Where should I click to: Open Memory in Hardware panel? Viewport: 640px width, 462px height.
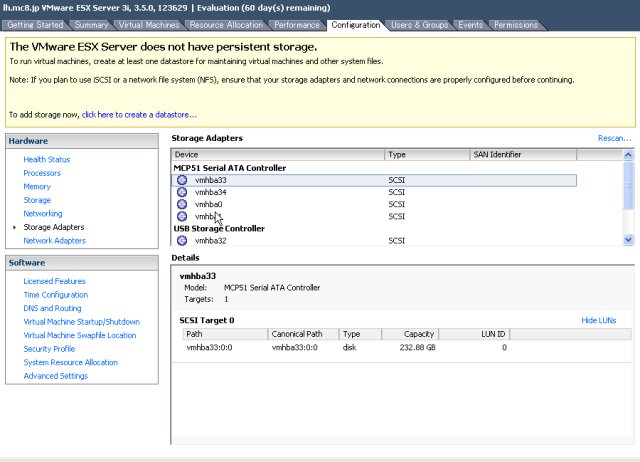point(37,187)
